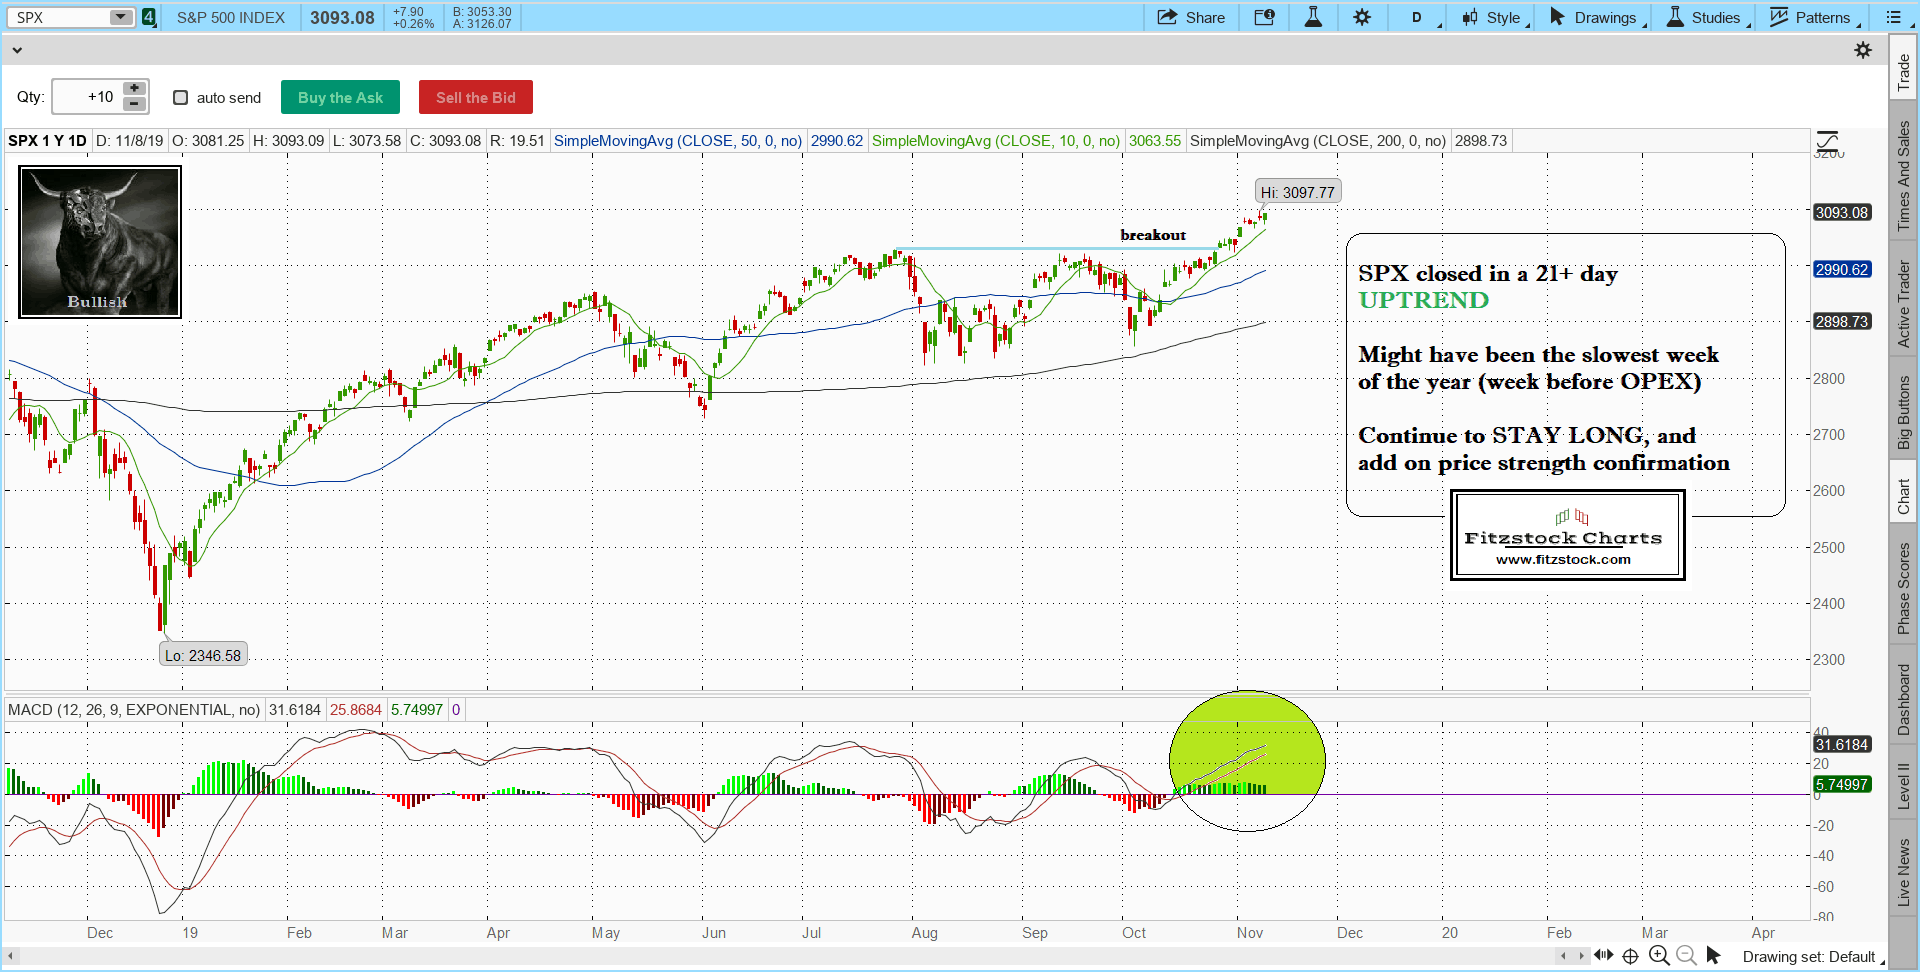The width and height of the screenshot is (1920, 972).
Task: Open chart settings gear in top toolbar
Action: pyautogui.click(x=1362, y=17)
